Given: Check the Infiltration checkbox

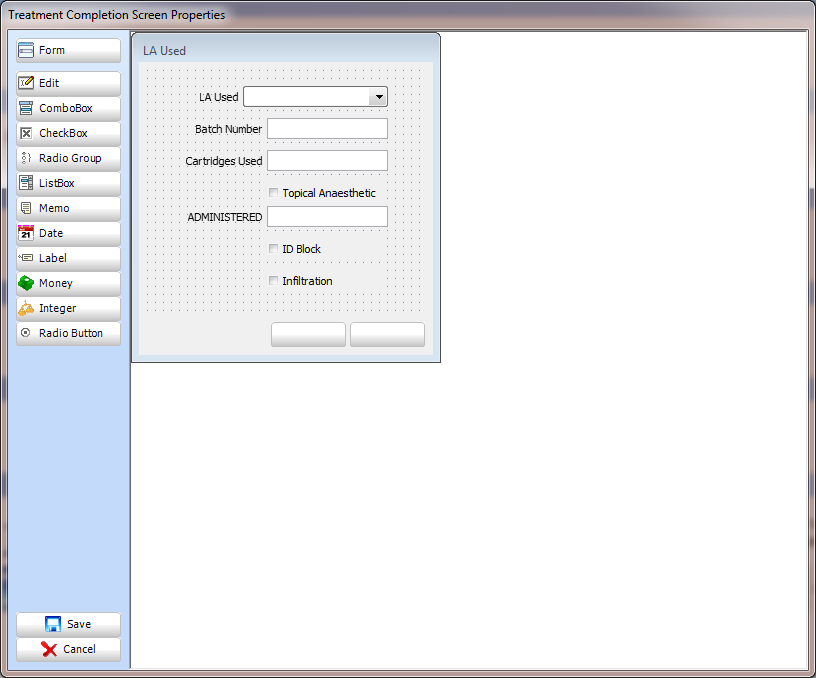Looking at the screenshot, I should coord(273,281).
